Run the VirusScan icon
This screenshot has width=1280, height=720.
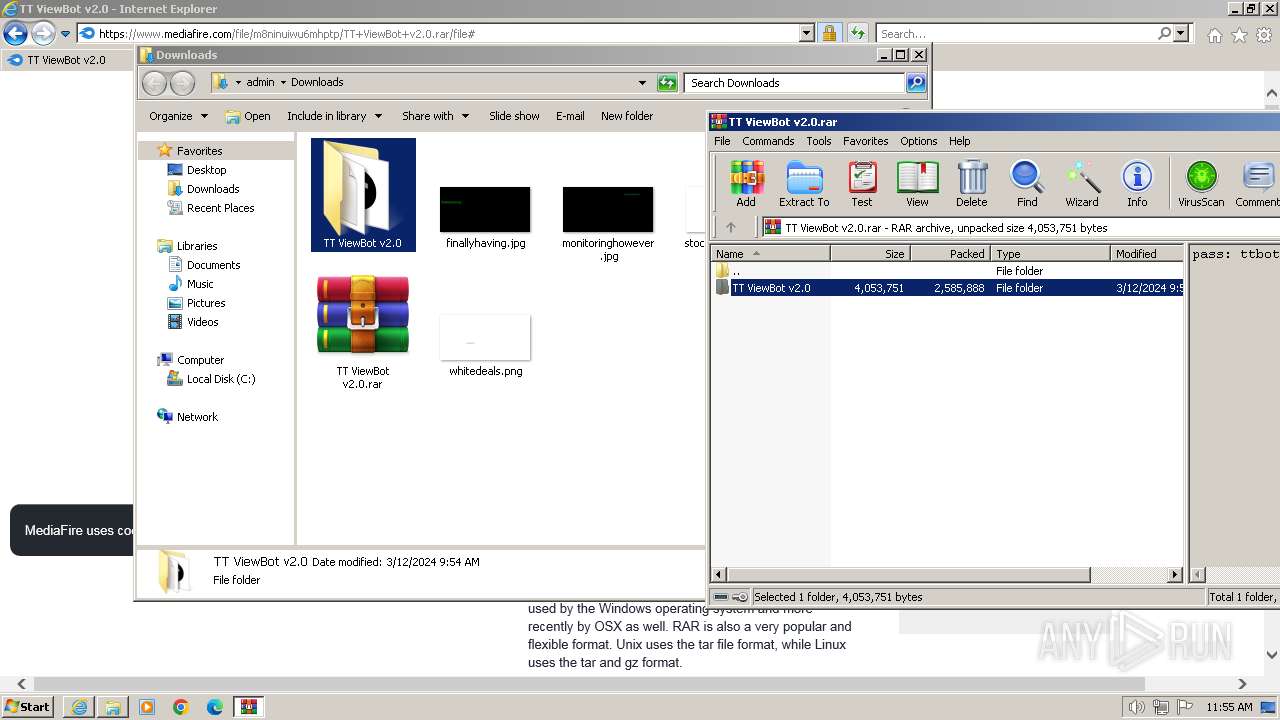(1201, 184)
